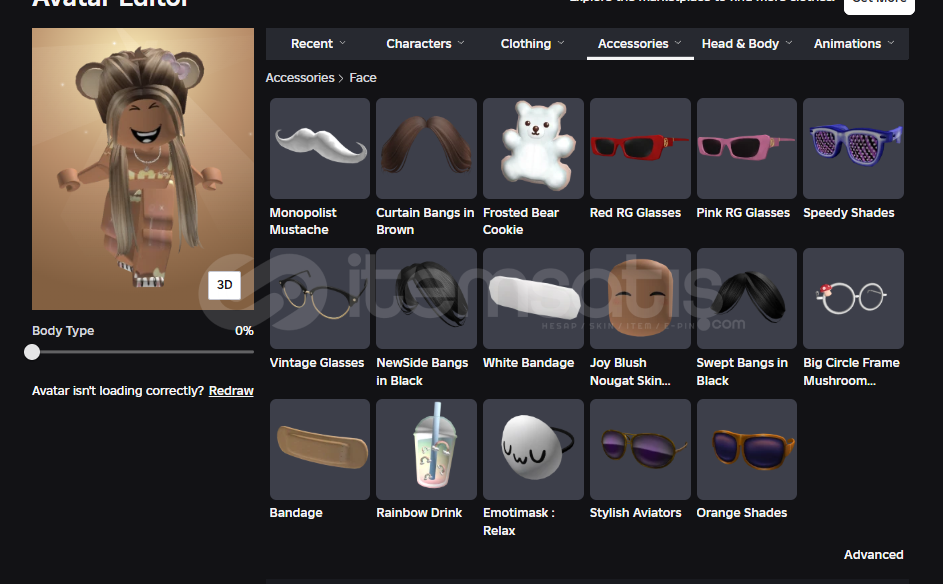Select the Vintage Glasses item

click(x=320, y=298)
